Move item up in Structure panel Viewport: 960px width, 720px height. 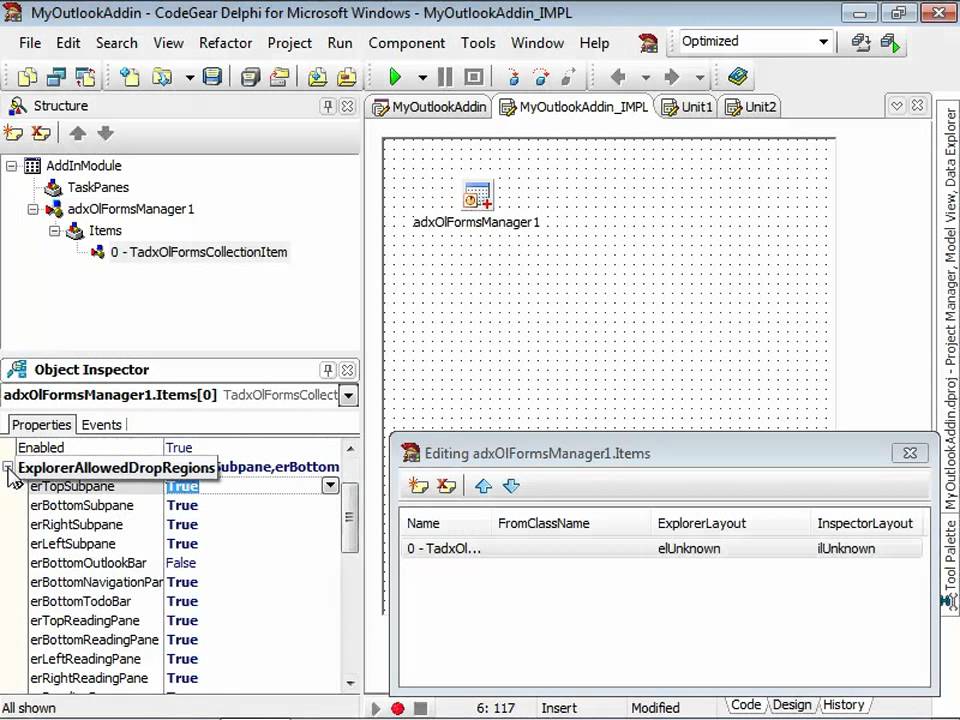(78, 133)
